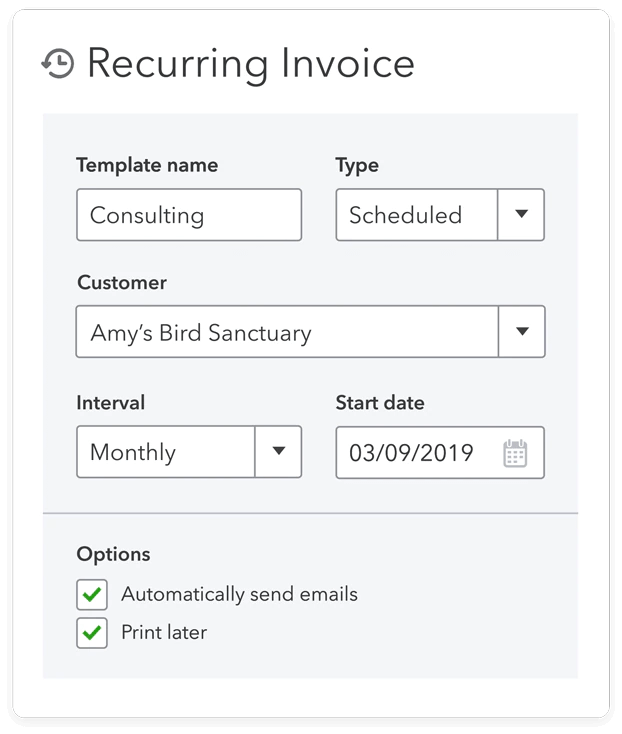Click the Print later label text
Screen dimensions: 622x734
(164, 632)
